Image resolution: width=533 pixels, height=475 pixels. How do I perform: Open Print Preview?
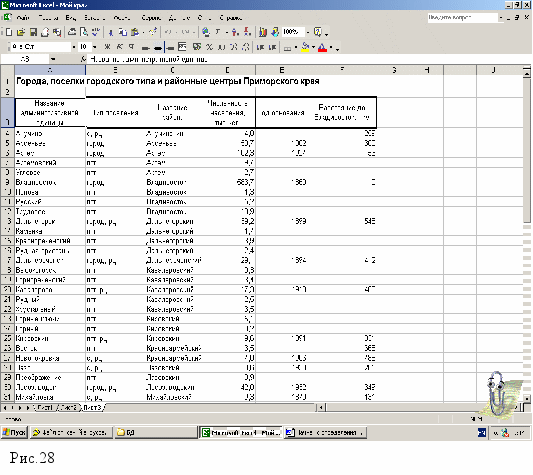84,32
